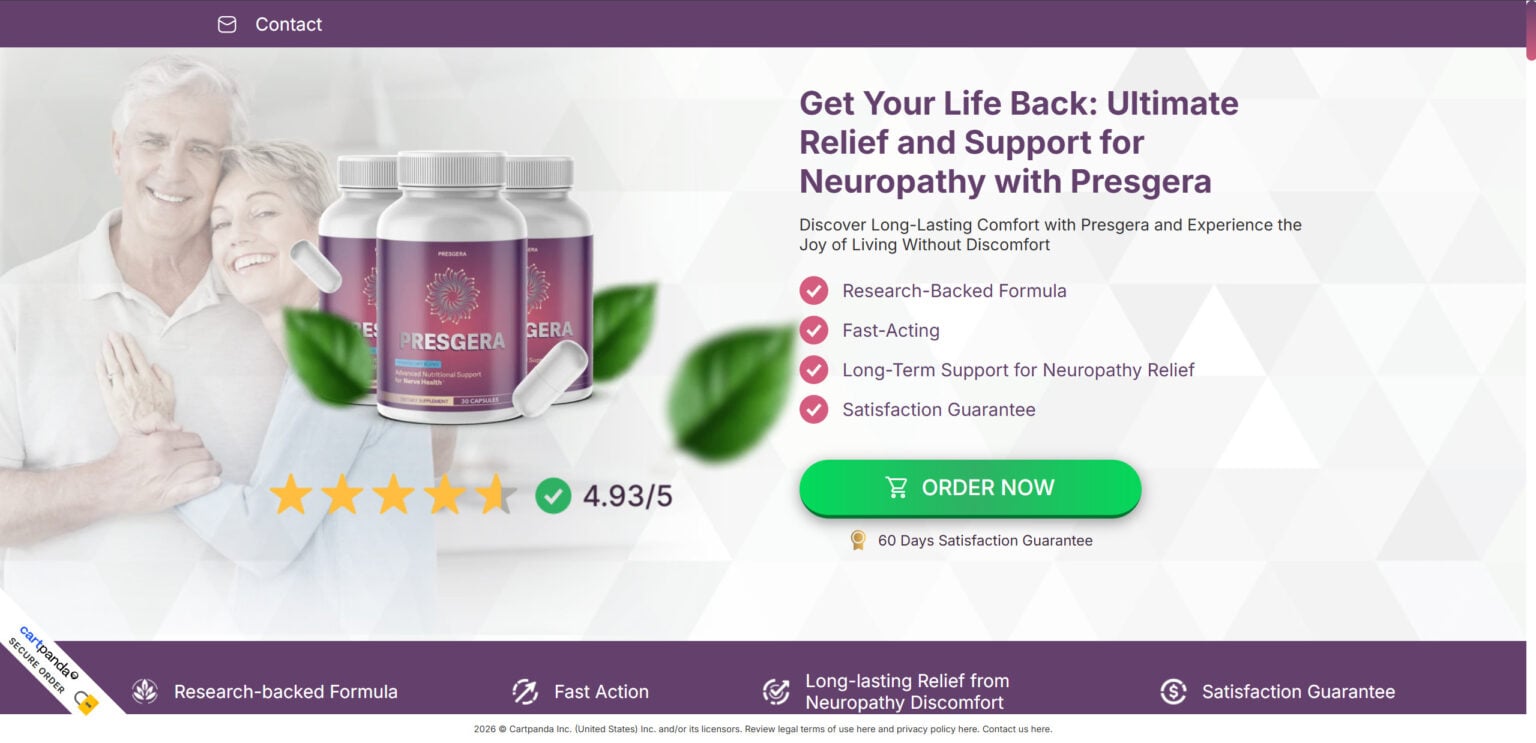Open the Contact link in header
This screenshot has width=1536, height=743.
288,24
